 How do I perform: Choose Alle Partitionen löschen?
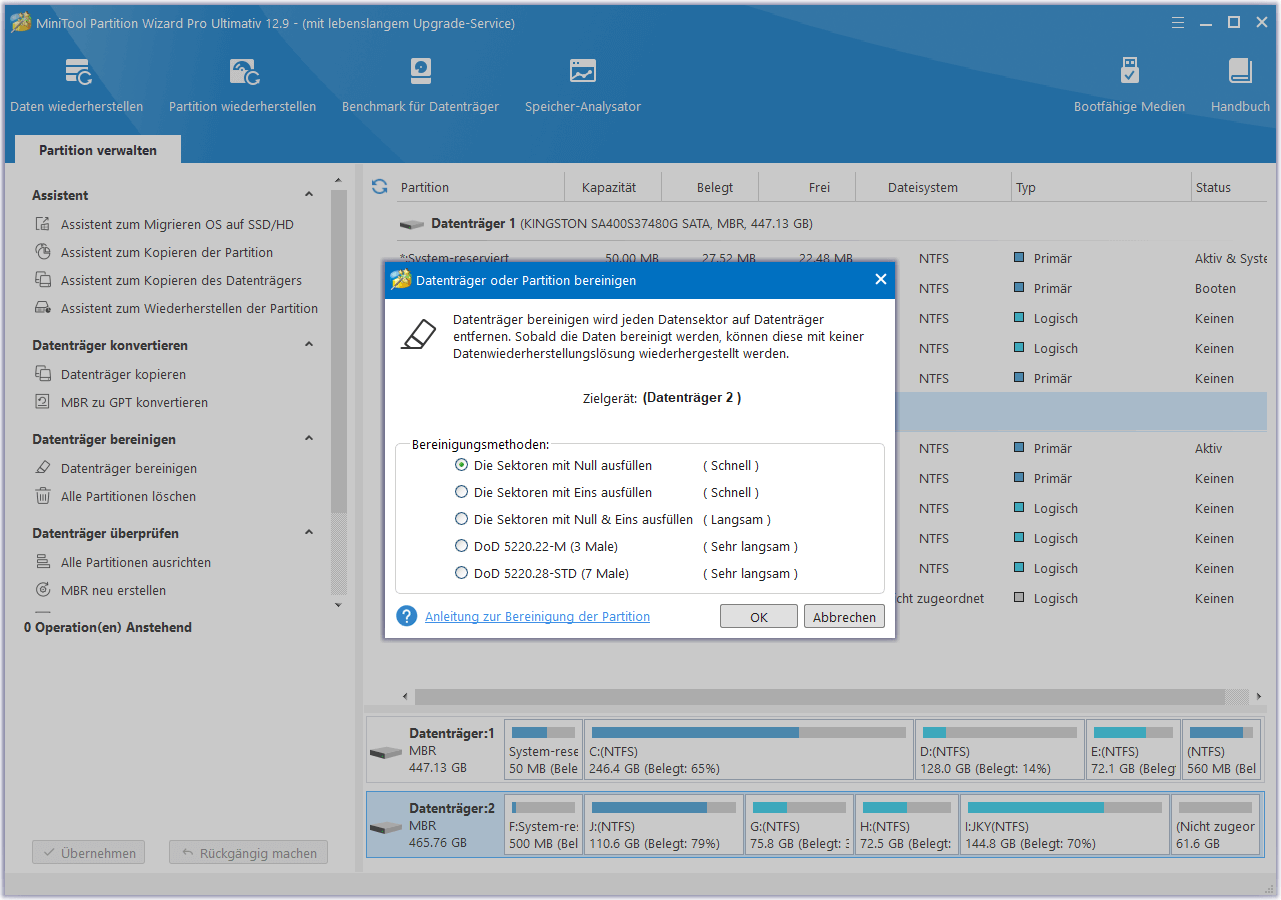(x=115, y=497)
